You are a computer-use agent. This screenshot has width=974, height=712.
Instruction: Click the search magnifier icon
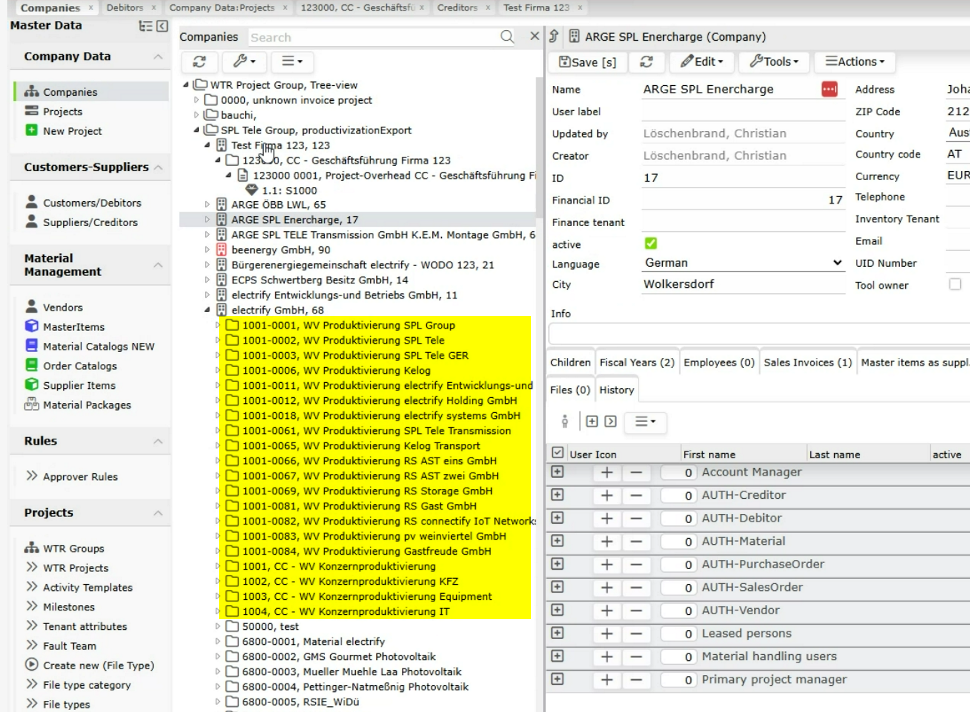coord(507,37)
